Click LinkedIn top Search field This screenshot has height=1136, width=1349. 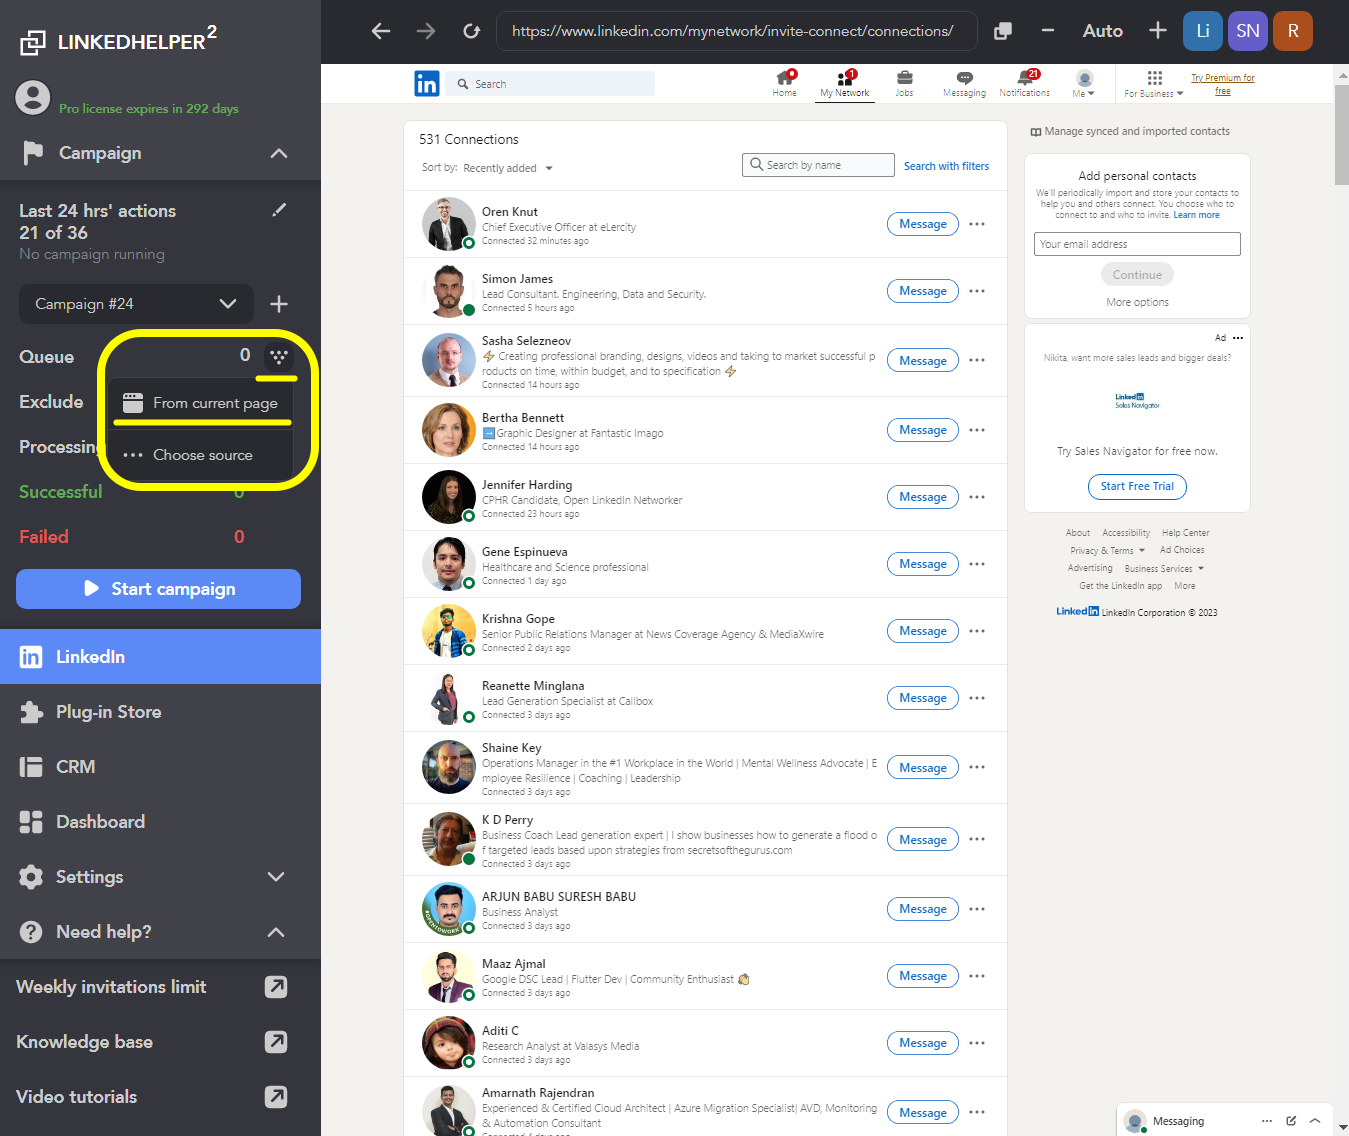coord(551,84)
